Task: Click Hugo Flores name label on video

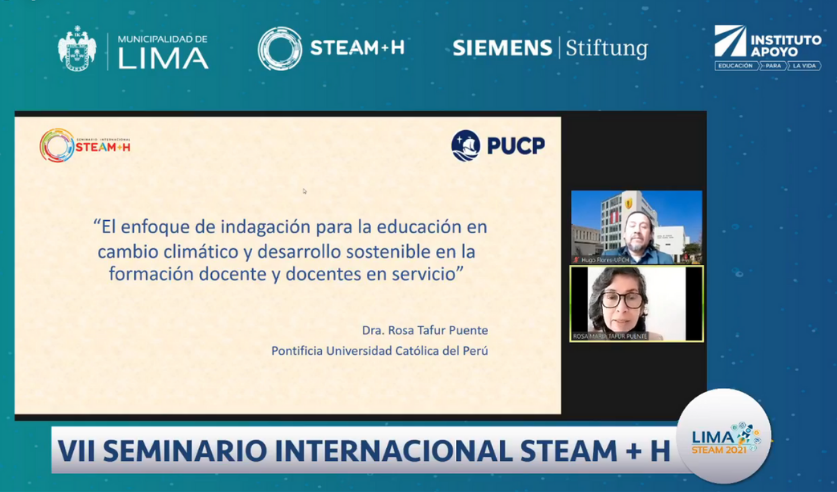Action: [x=602, y=259]
